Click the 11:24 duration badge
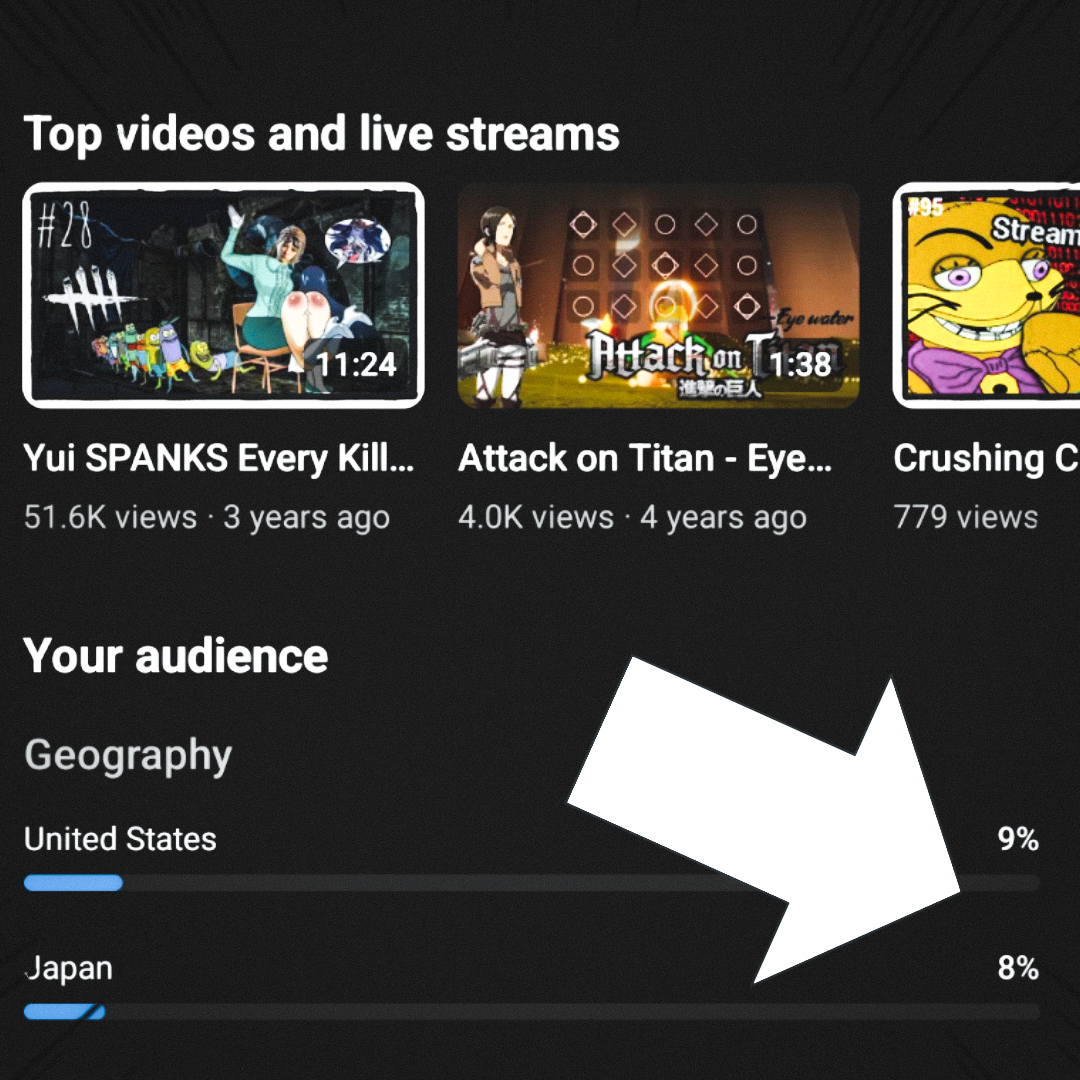Viewport: 1080px width, 1080px height. click(356, 364)
